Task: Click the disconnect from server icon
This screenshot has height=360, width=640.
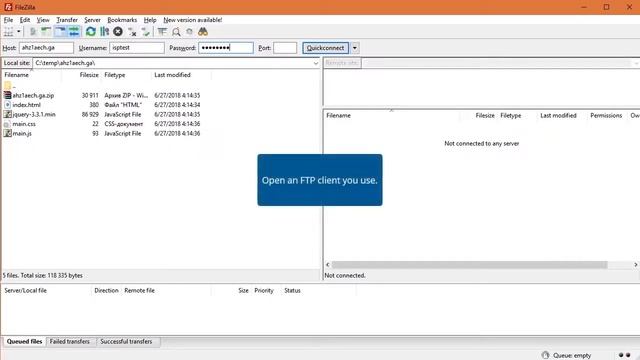Action: point(132,32)
